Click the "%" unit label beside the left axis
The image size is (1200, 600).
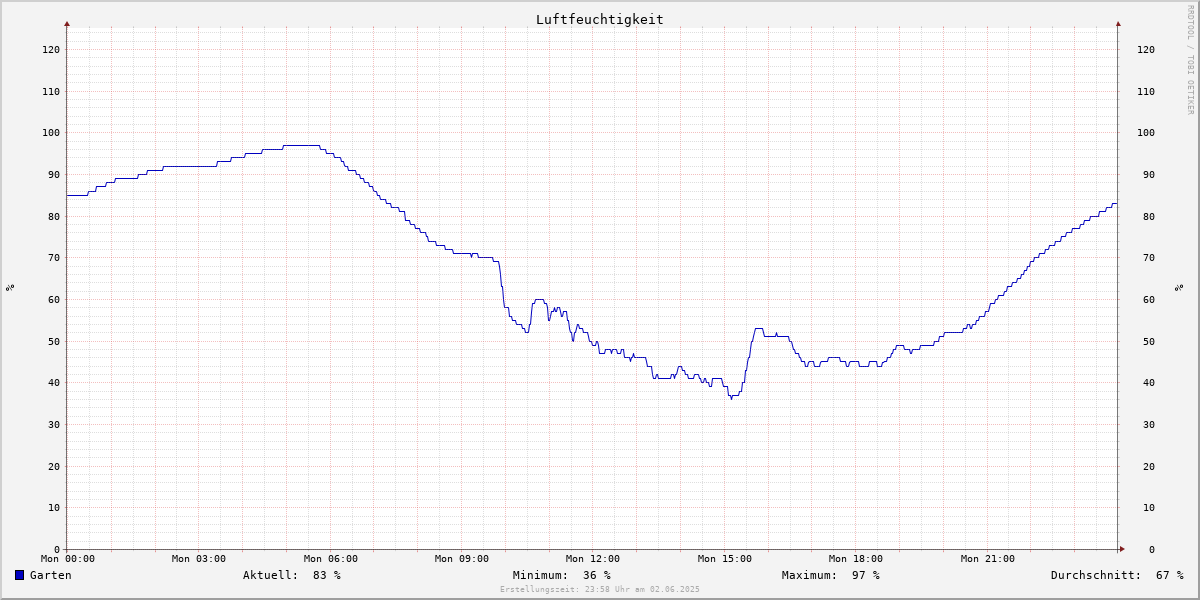pyautogui.click(x=10, y=288)
